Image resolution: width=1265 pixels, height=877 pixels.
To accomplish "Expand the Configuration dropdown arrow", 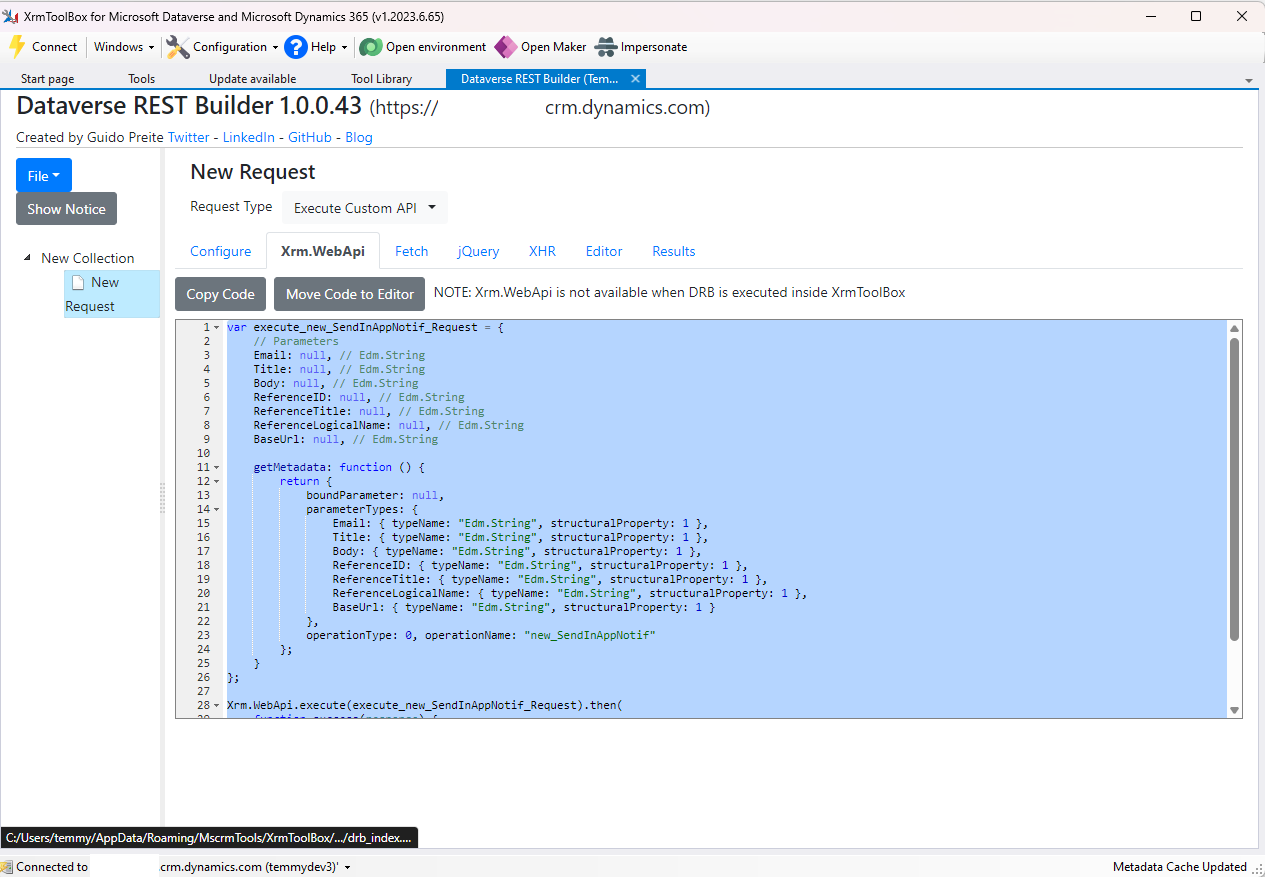I will (275, 47).
